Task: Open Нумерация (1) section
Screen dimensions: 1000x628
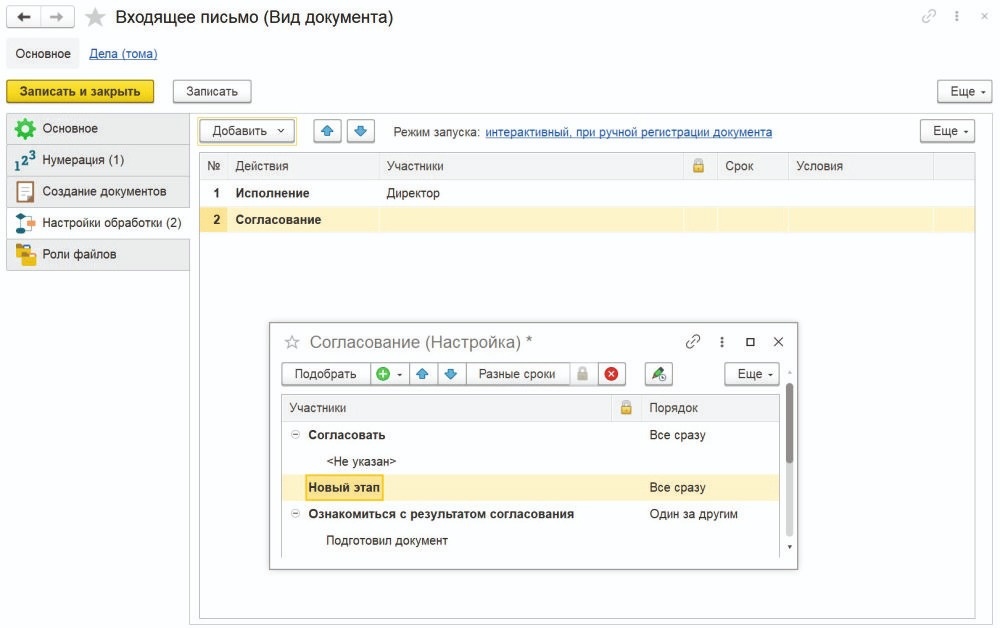Action: [x=98, y=160]
